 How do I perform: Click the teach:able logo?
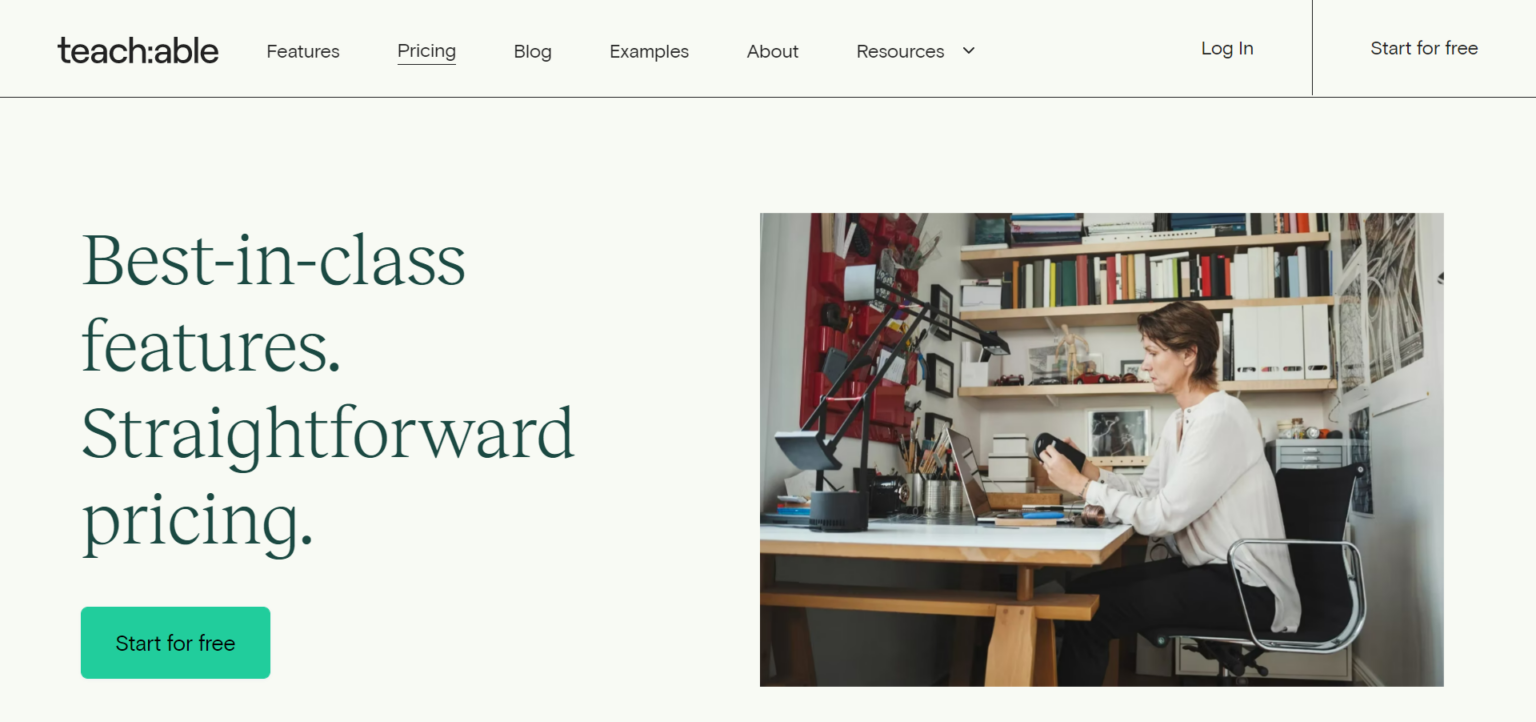pyautogui.click(x=138, y=50)
